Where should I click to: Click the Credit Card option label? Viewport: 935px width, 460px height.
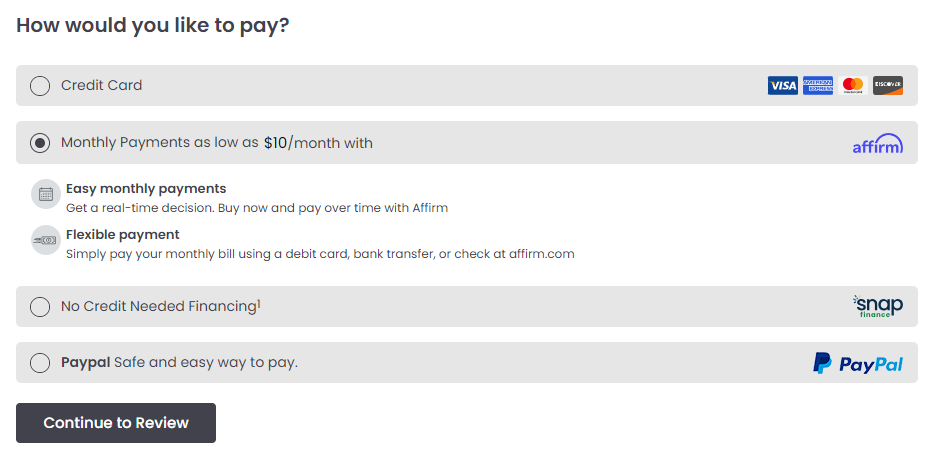click(x=101, y=85)
